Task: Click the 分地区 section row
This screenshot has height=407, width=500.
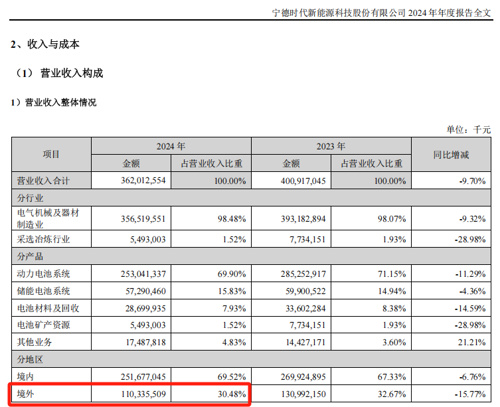Action: pyautogui.click(x=251, y=359)
